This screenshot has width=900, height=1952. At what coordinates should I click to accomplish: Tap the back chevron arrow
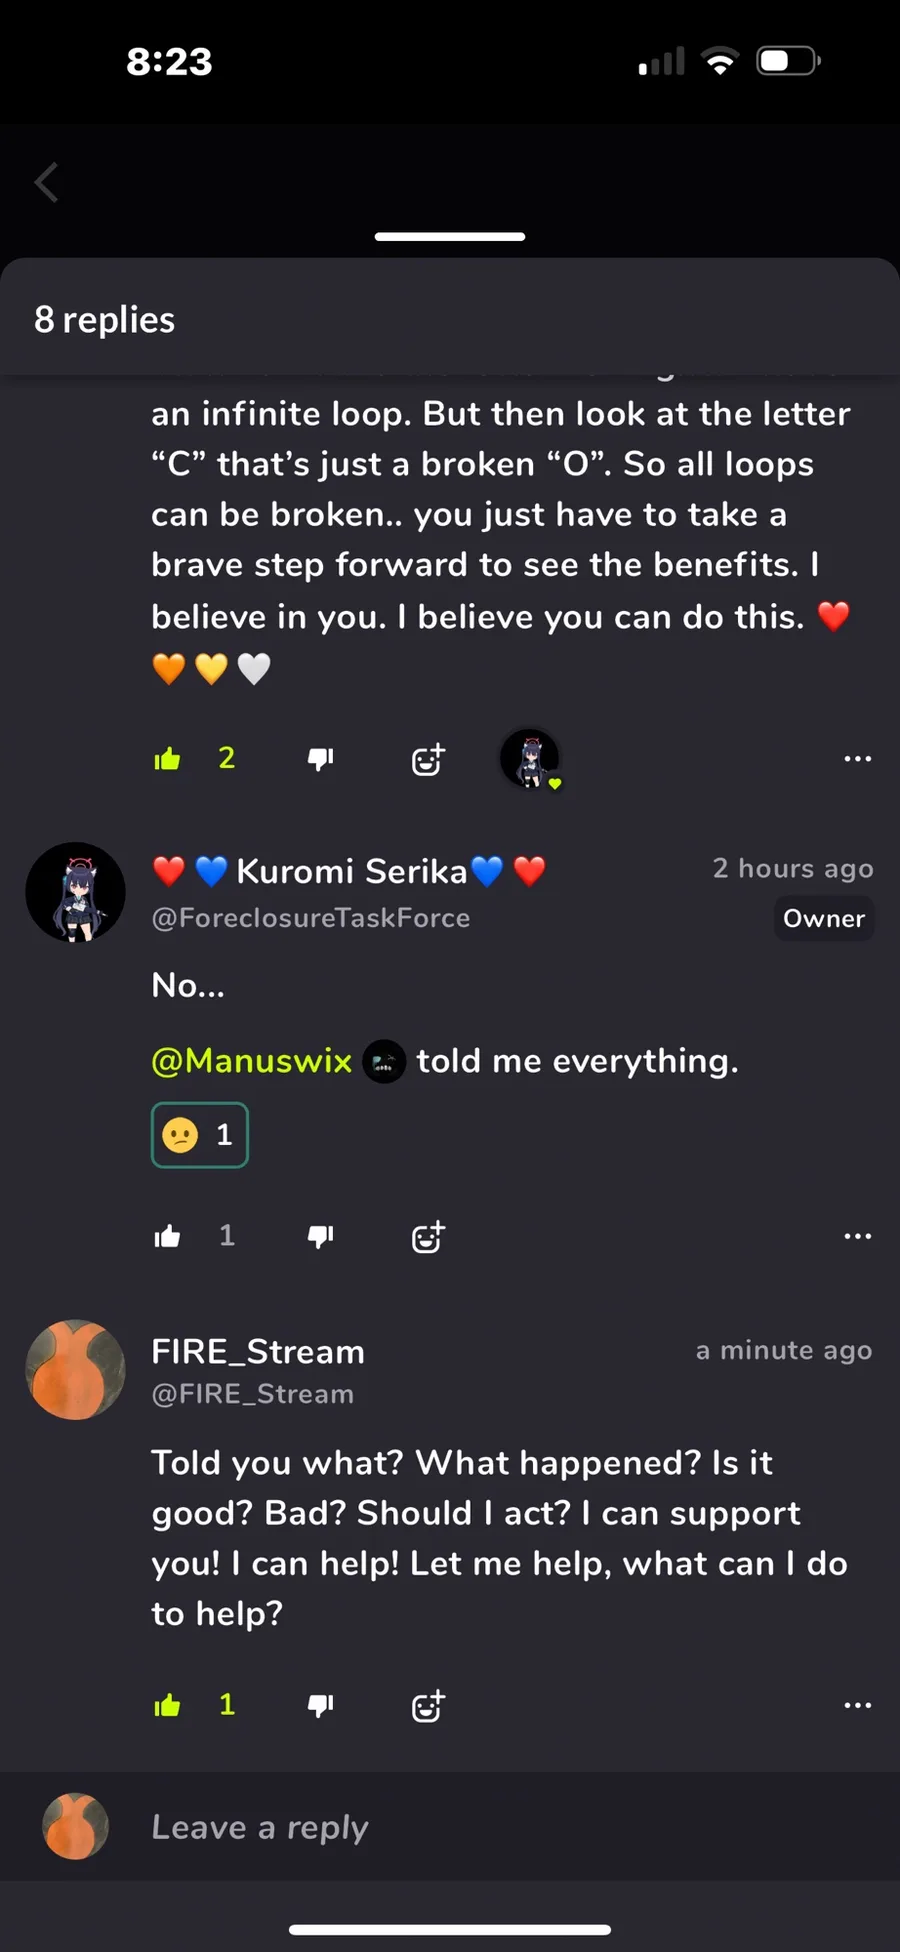coord(47,182)
